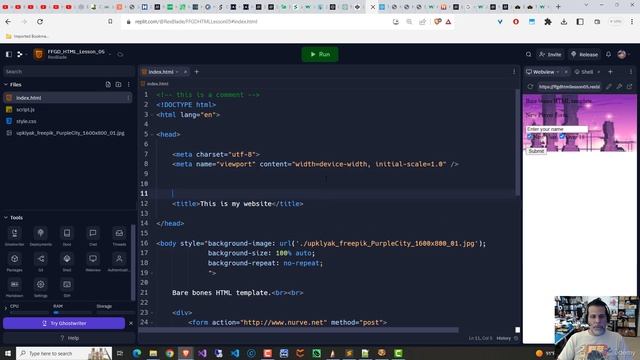Expand the CPU RAM Storage resources row
Viewport: 640px width, 360px height.
point(6,308)
